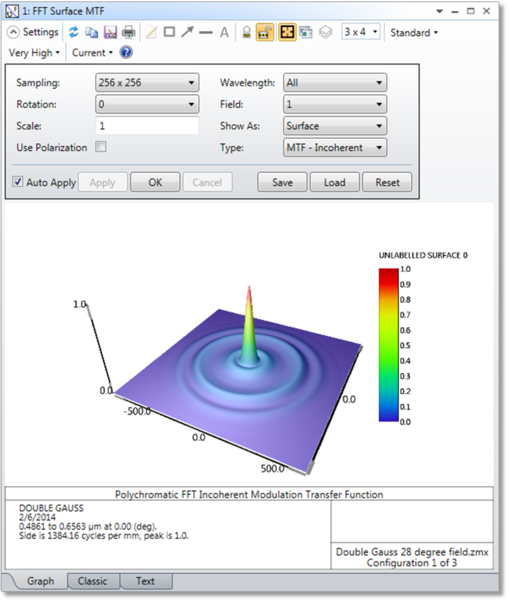This screenshot has width=509, height=601.
Task: Click the window title bar dropdown arrow
Action: 439,11
